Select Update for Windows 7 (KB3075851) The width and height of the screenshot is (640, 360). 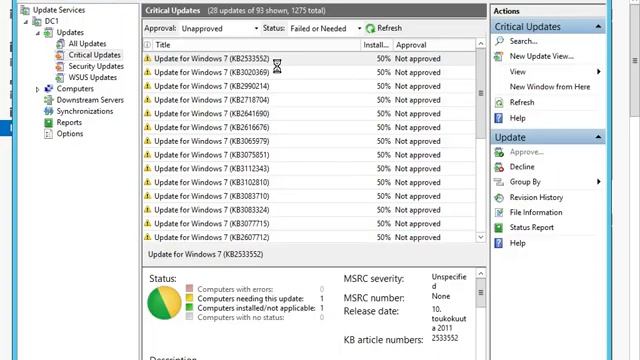click(309, 155)
